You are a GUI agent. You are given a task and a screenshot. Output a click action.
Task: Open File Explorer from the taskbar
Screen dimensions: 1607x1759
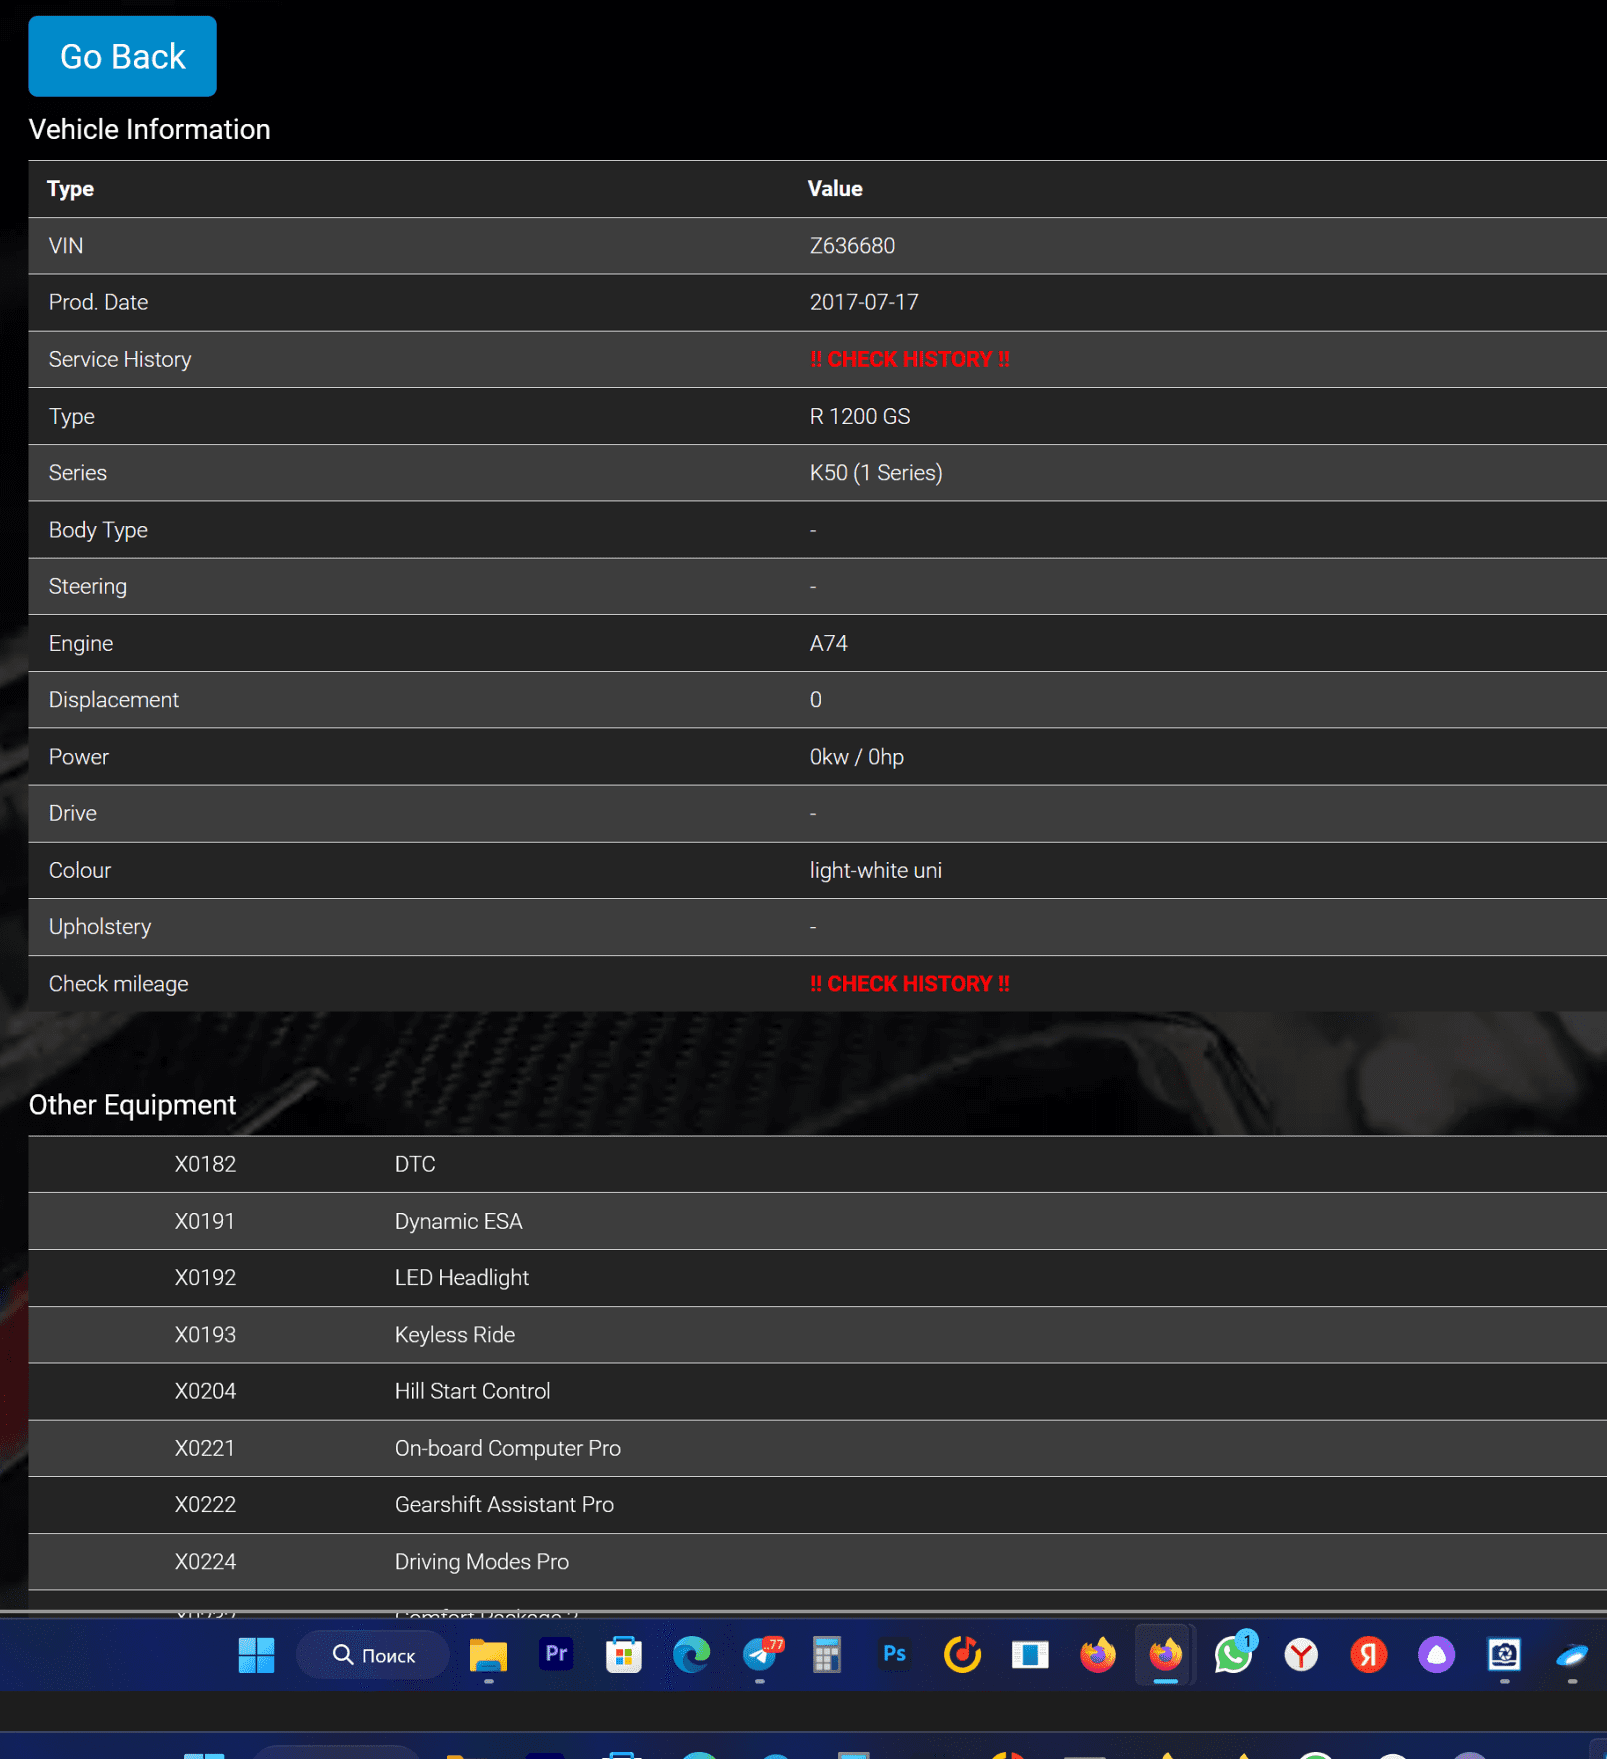click(488, 1655)
